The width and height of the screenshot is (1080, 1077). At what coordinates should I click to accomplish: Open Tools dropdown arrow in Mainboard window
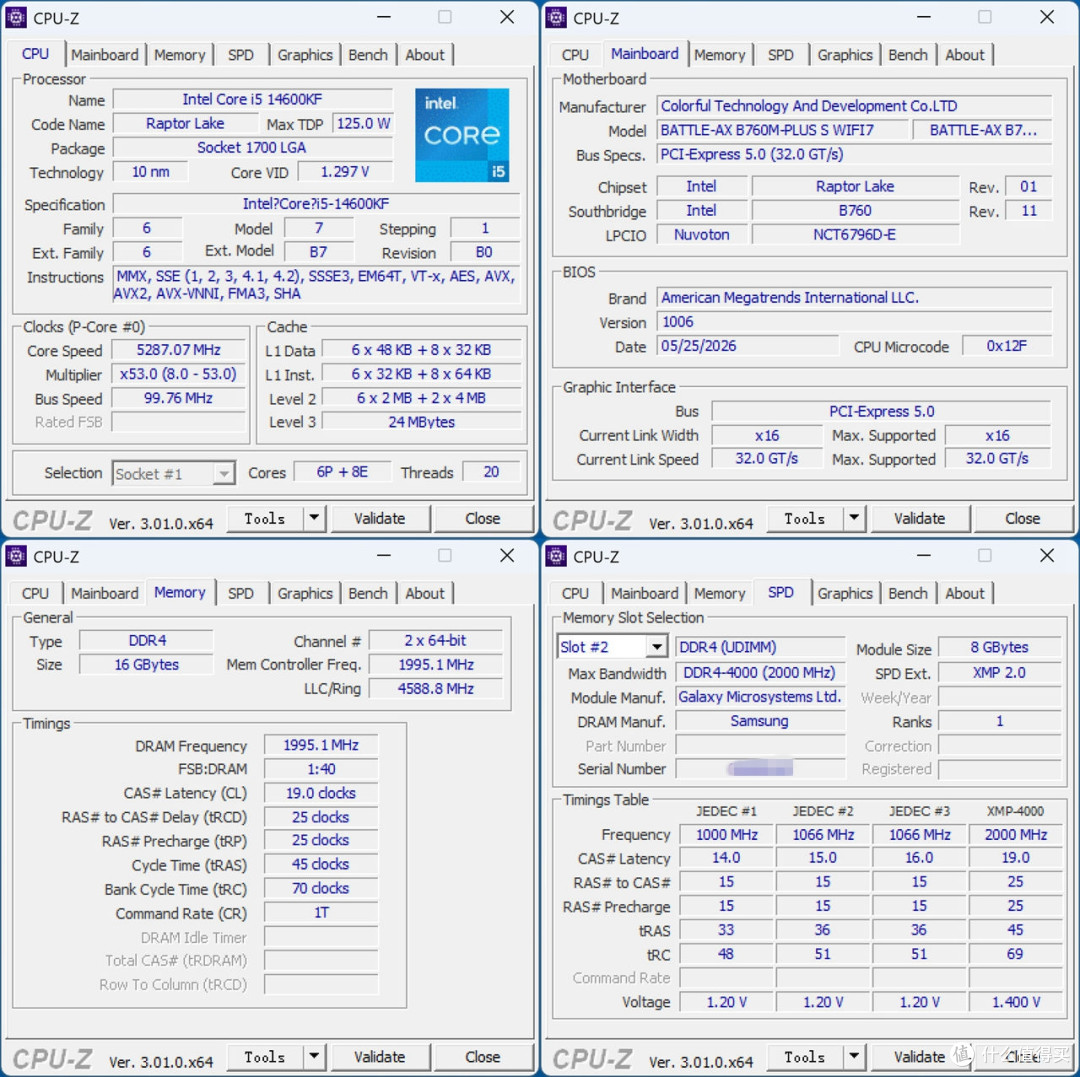(854, 518)
